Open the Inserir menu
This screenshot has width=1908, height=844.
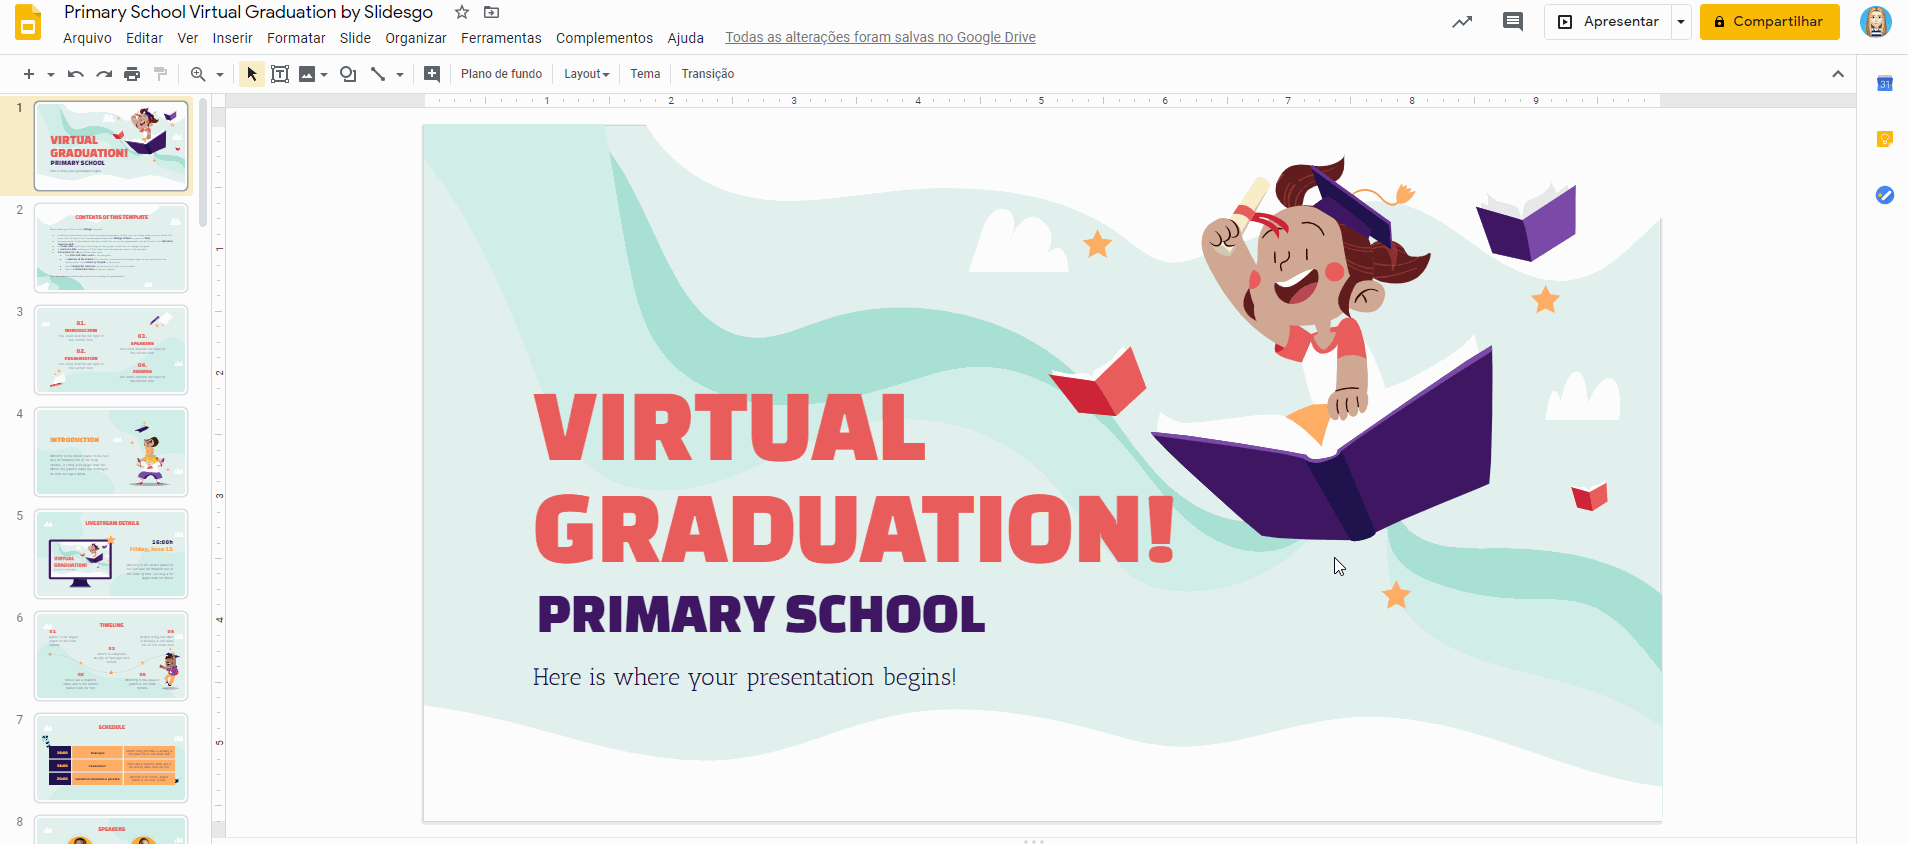click(232, 38)
